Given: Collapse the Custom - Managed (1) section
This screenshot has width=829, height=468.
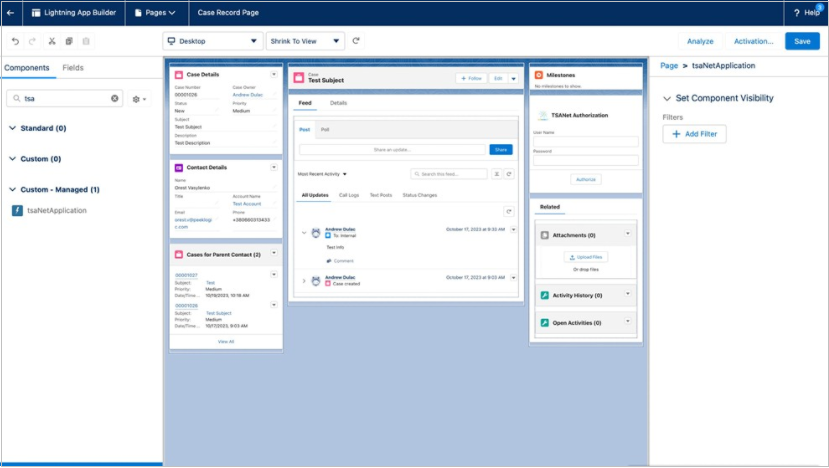Looking at the screenshot, I should pyautogui.click(x=11, y=189).
